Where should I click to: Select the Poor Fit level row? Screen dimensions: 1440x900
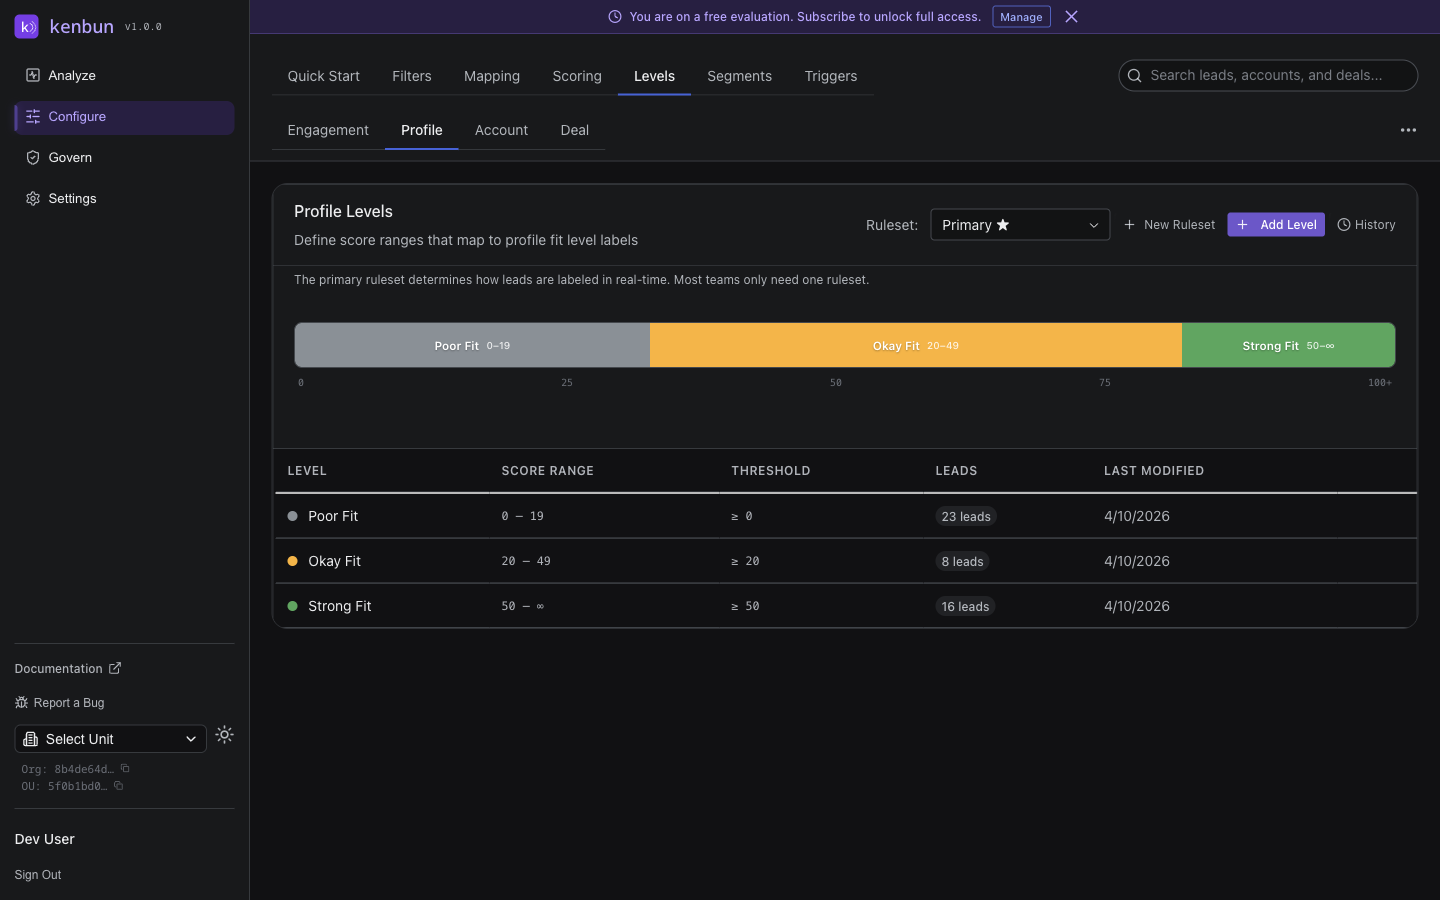tap(845, 516)
